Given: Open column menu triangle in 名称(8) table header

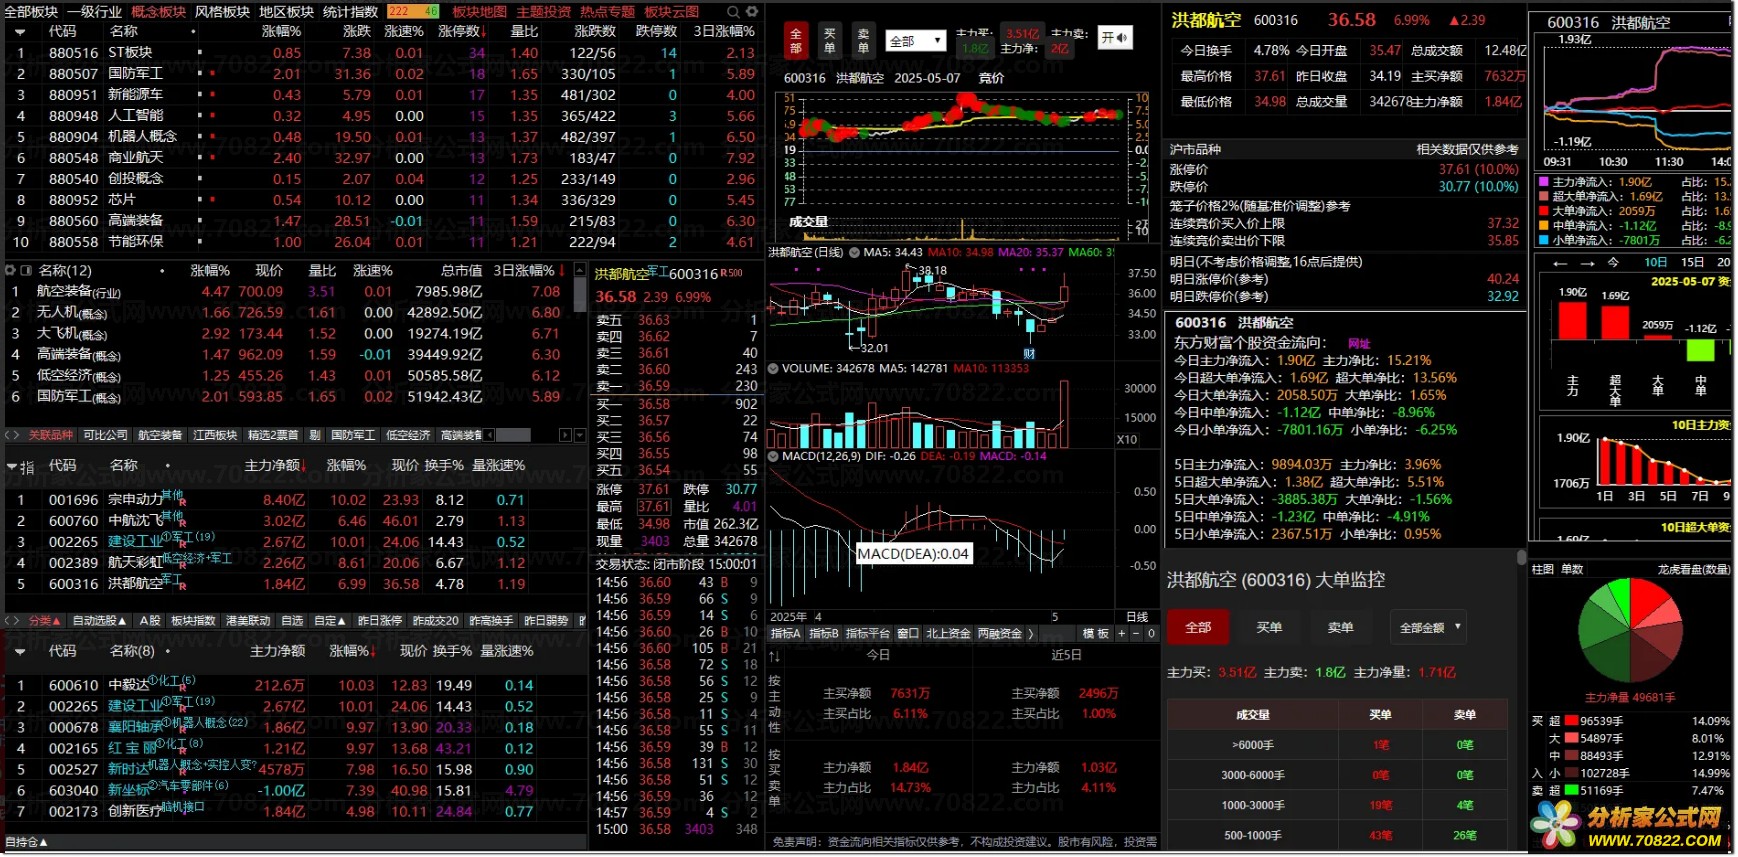Looking at the screenshot, I should coord(20,652).
